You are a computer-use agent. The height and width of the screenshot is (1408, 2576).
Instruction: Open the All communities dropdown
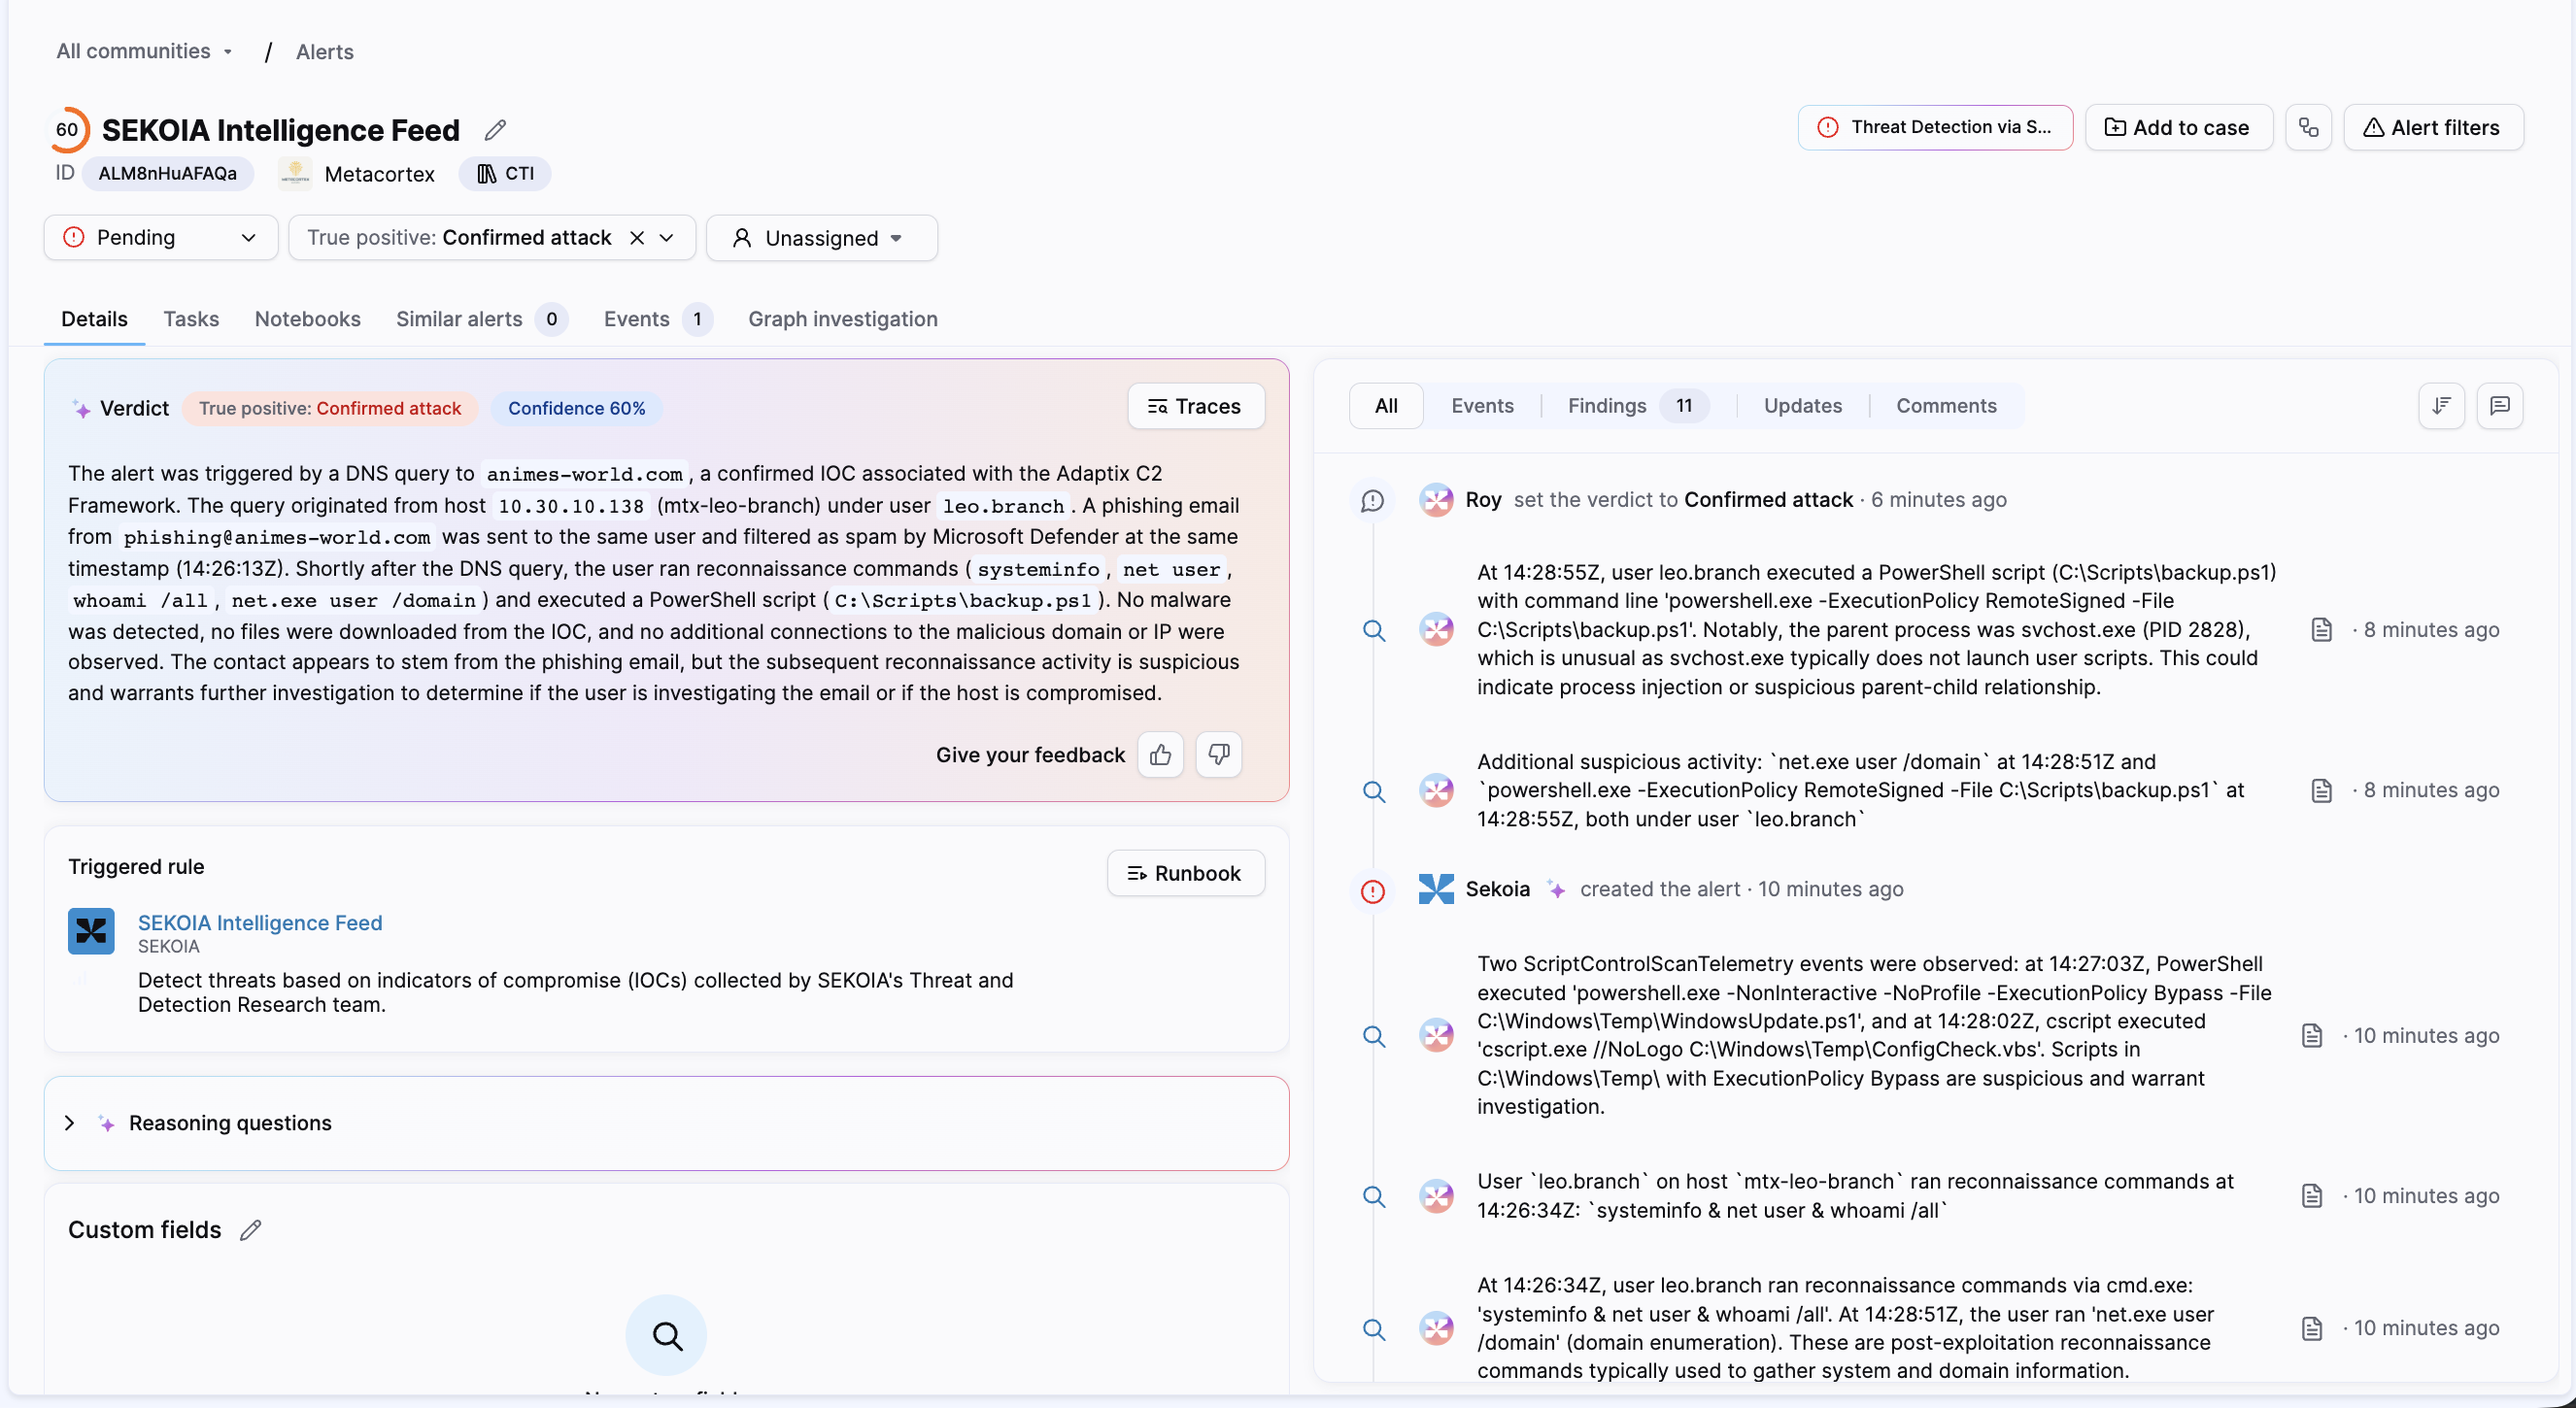tap(144, 51)
